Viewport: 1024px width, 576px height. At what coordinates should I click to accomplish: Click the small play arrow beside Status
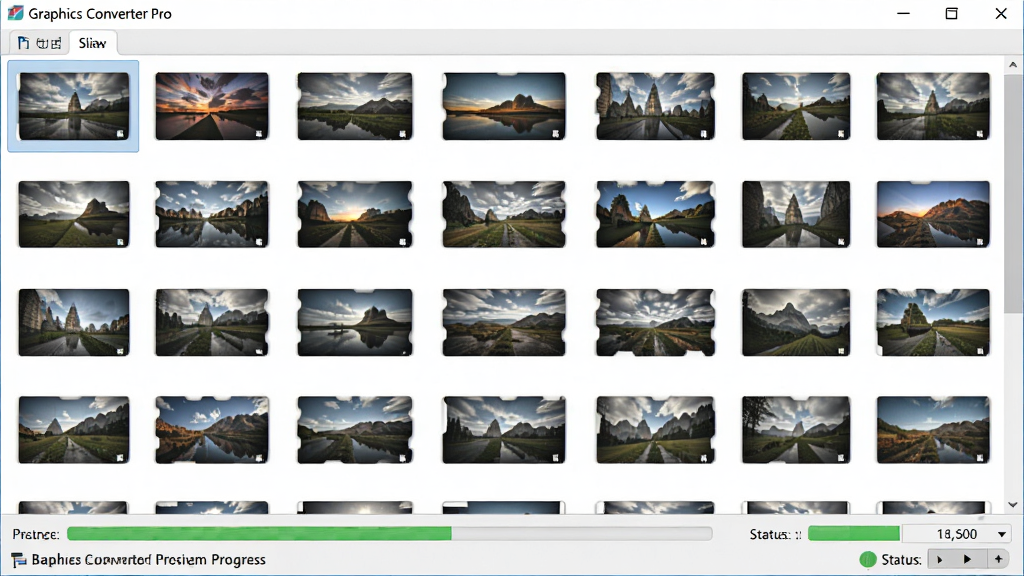point(940,560)
